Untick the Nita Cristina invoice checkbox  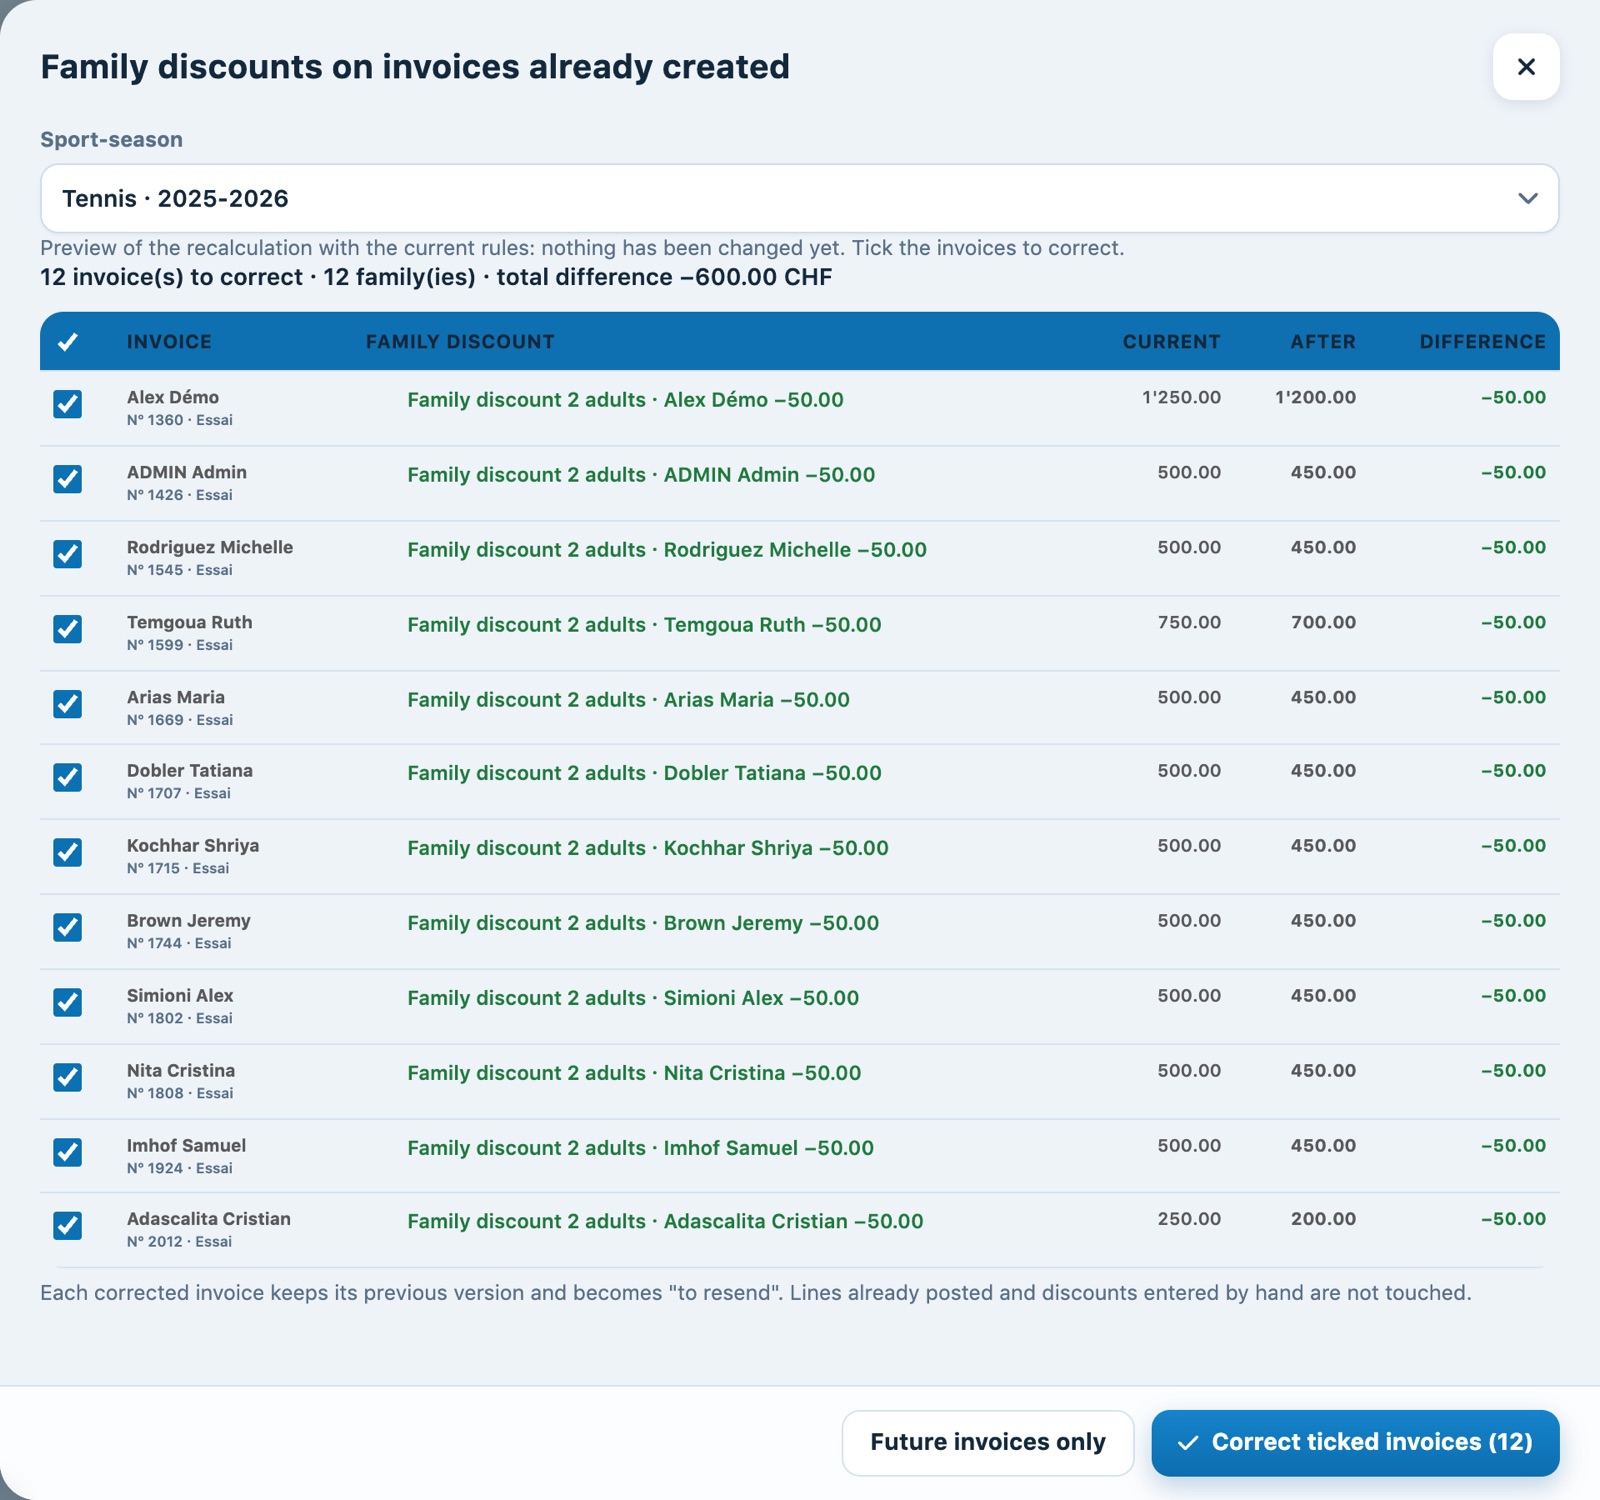click(68, 1077)
